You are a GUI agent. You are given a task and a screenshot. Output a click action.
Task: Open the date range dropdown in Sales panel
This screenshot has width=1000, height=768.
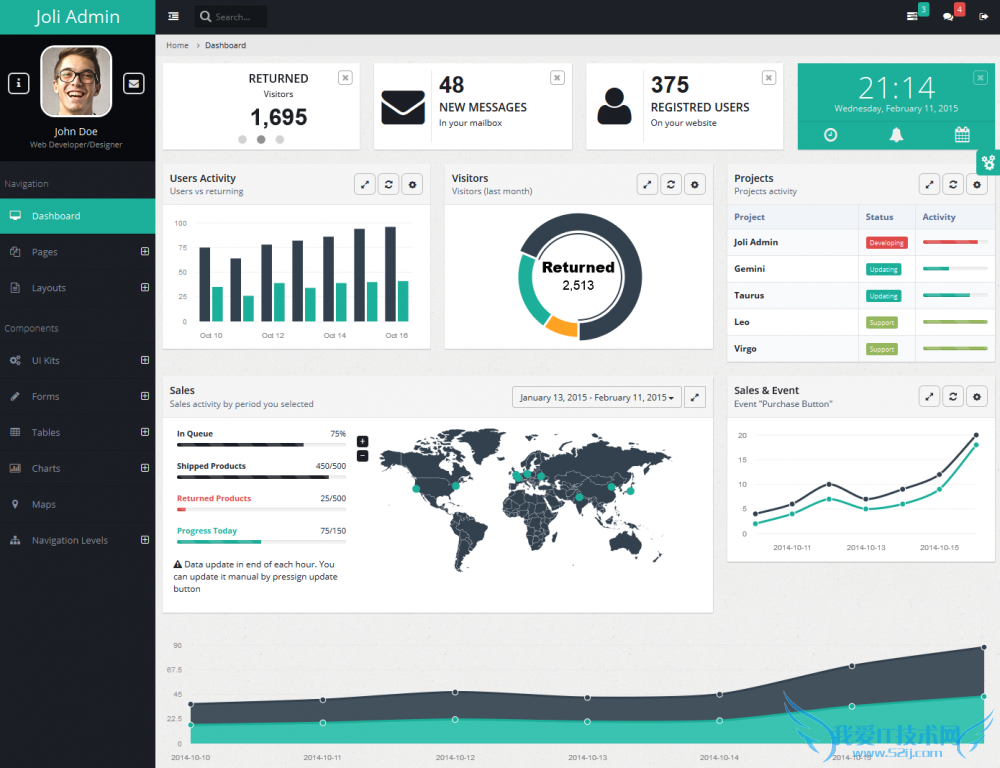[596, 396]
